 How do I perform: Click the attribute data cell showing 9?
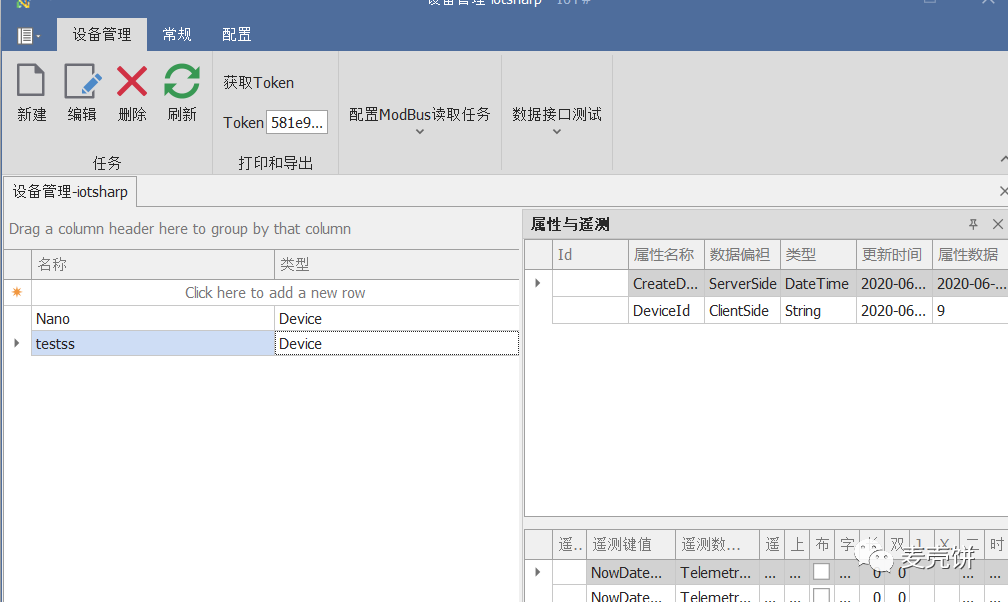click(x=970, y=311)
